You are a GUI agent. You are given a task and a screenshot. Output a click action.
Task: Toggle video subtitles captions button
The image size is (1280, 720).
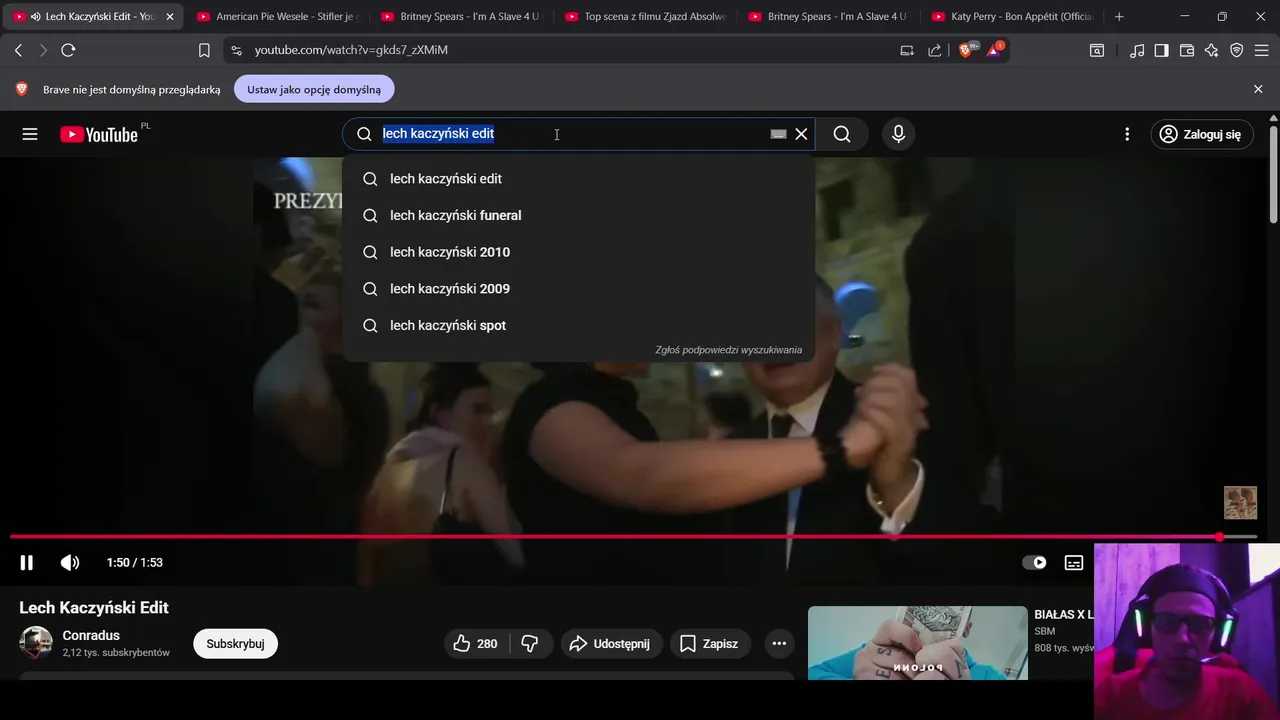pyautogui.click(x=1073, y=563)
